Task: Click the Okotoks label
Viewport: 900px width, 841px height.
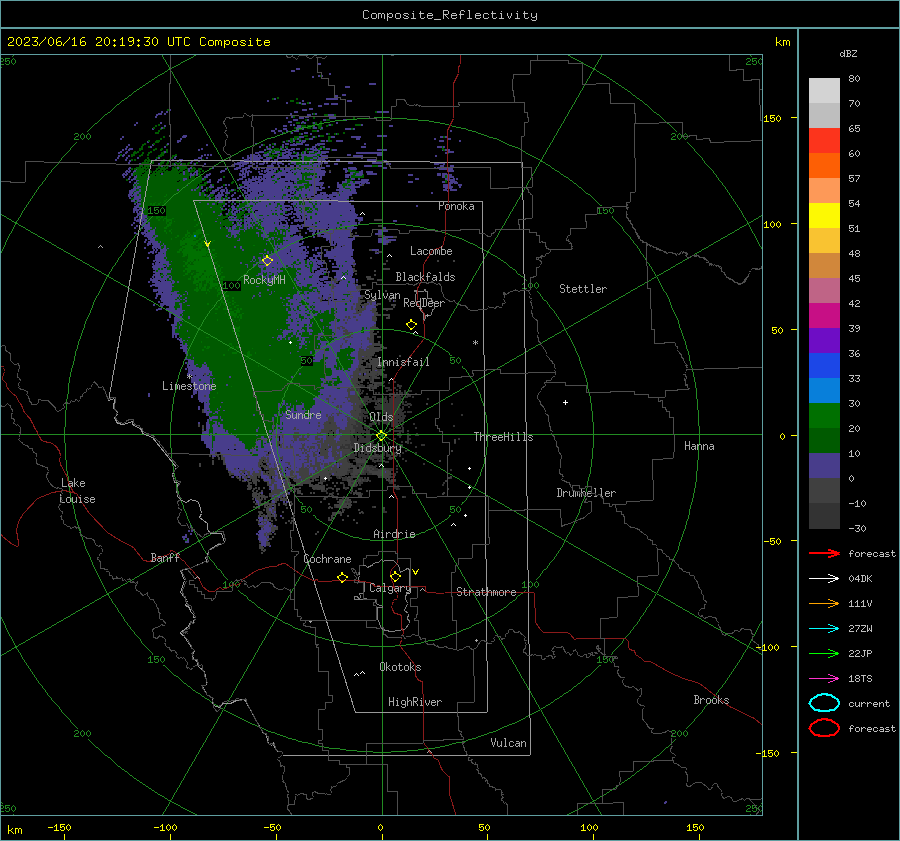Action: tap(400, 667)
